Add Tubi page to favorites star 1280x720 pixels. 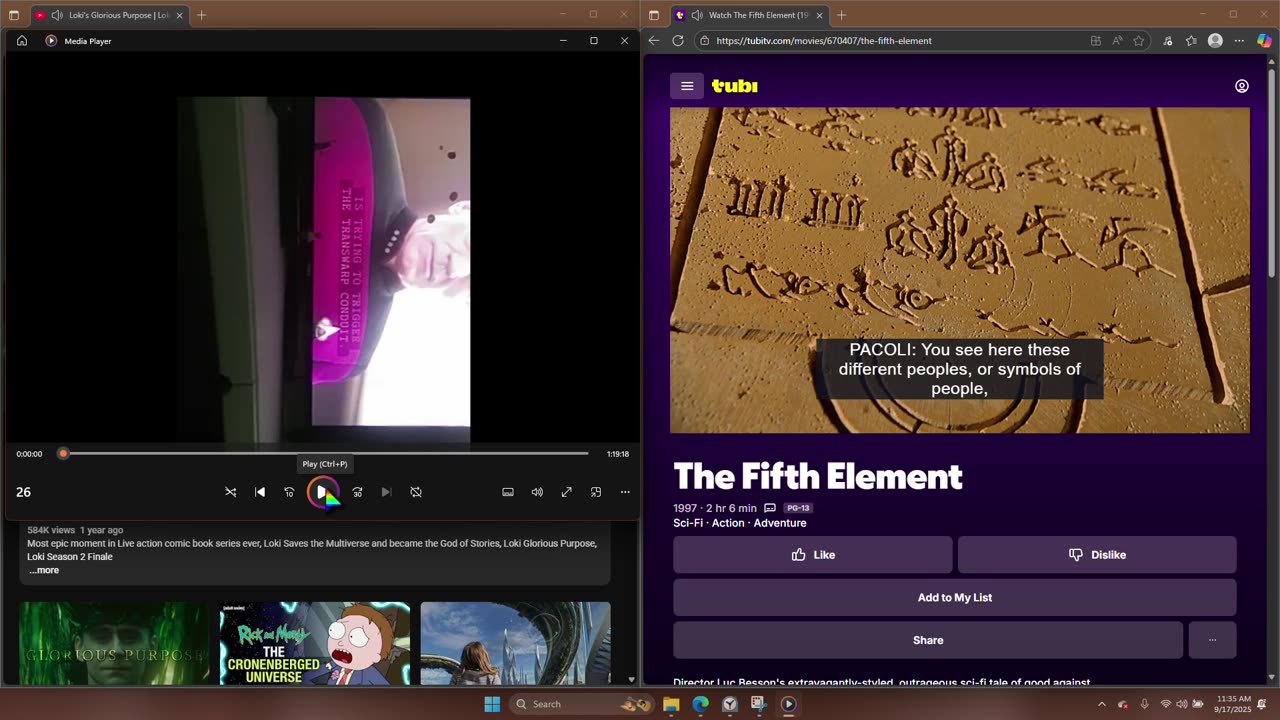pos(1138,41)
